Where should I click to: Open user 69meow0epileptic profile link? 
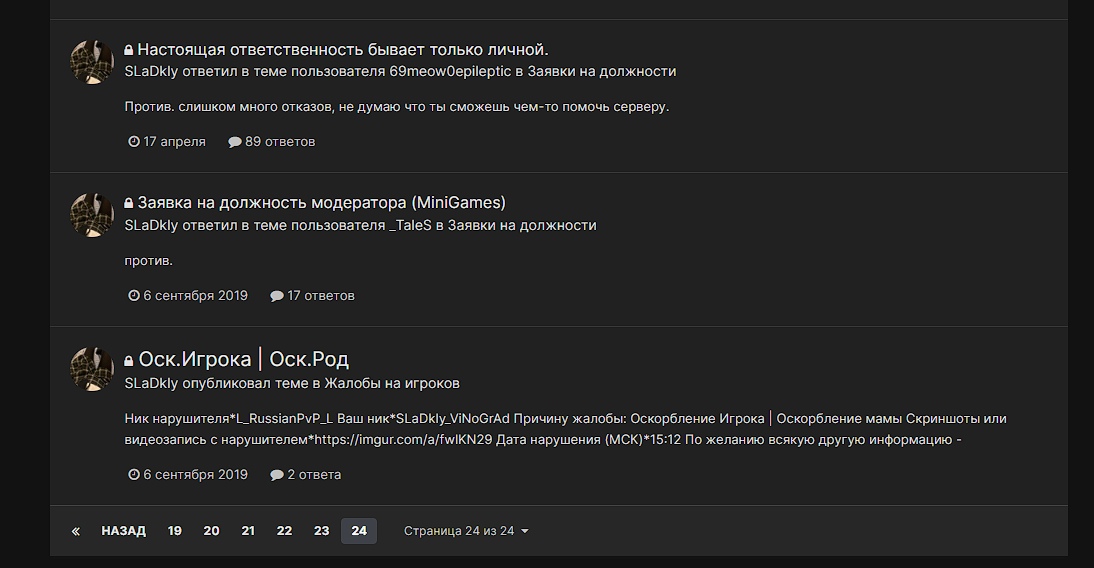pos(450,71)
